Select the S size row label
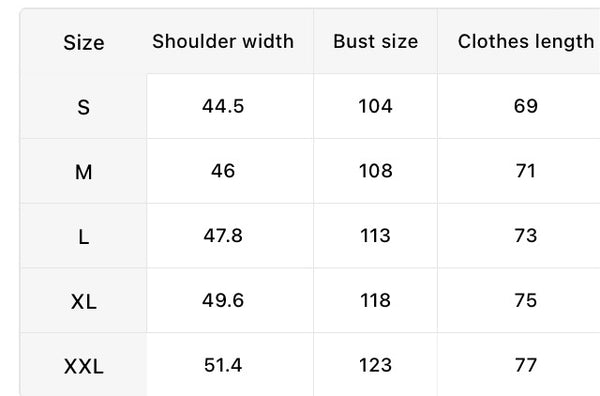 [x=83, y=107]
